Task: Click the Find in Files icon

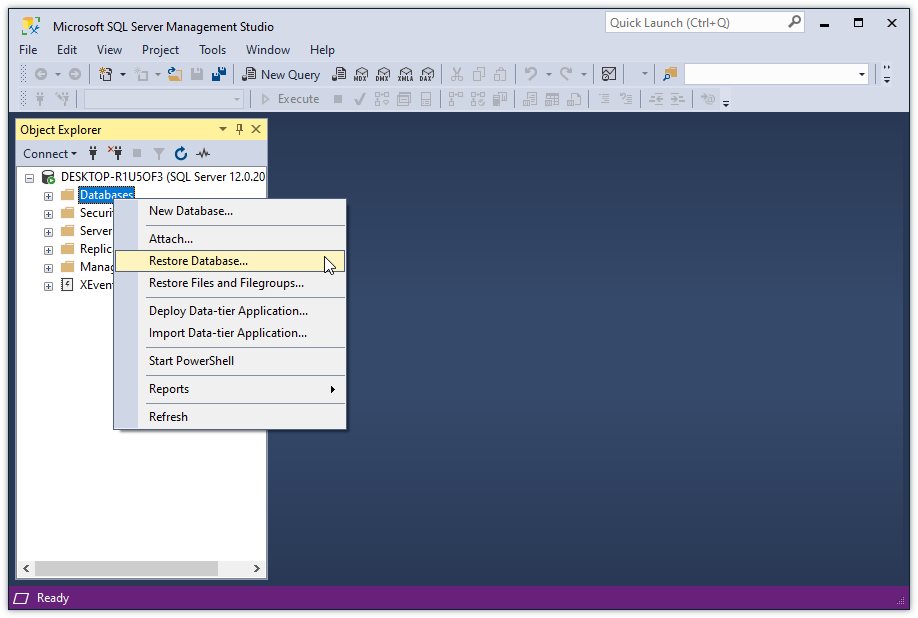Action: [x=670, y=74]
